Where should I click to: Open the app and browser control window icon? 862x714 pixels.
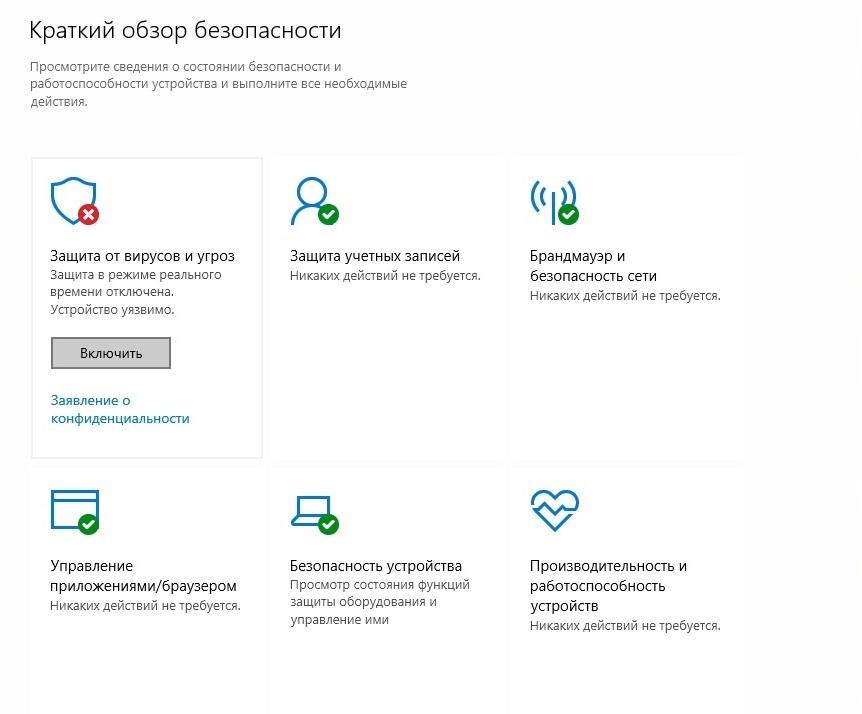click(75, 510)
